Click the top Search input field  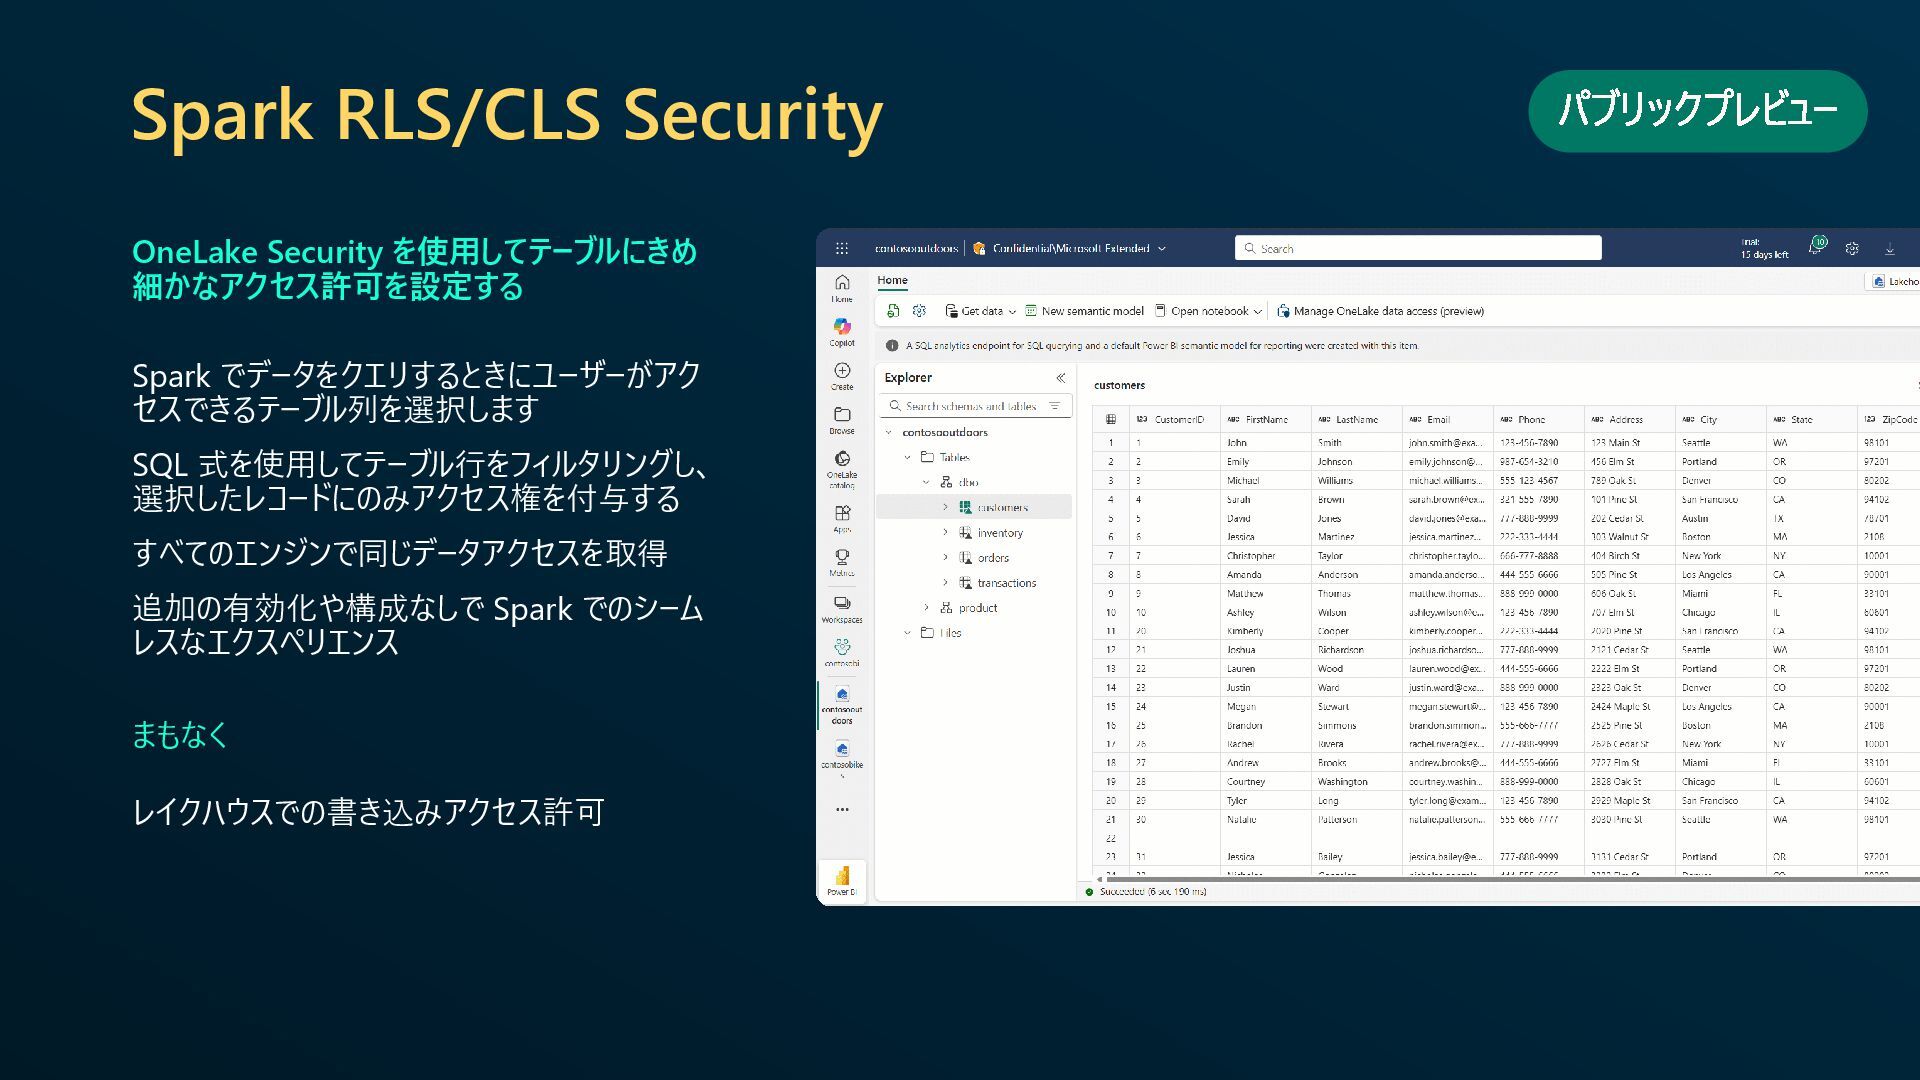(1417, 248)
